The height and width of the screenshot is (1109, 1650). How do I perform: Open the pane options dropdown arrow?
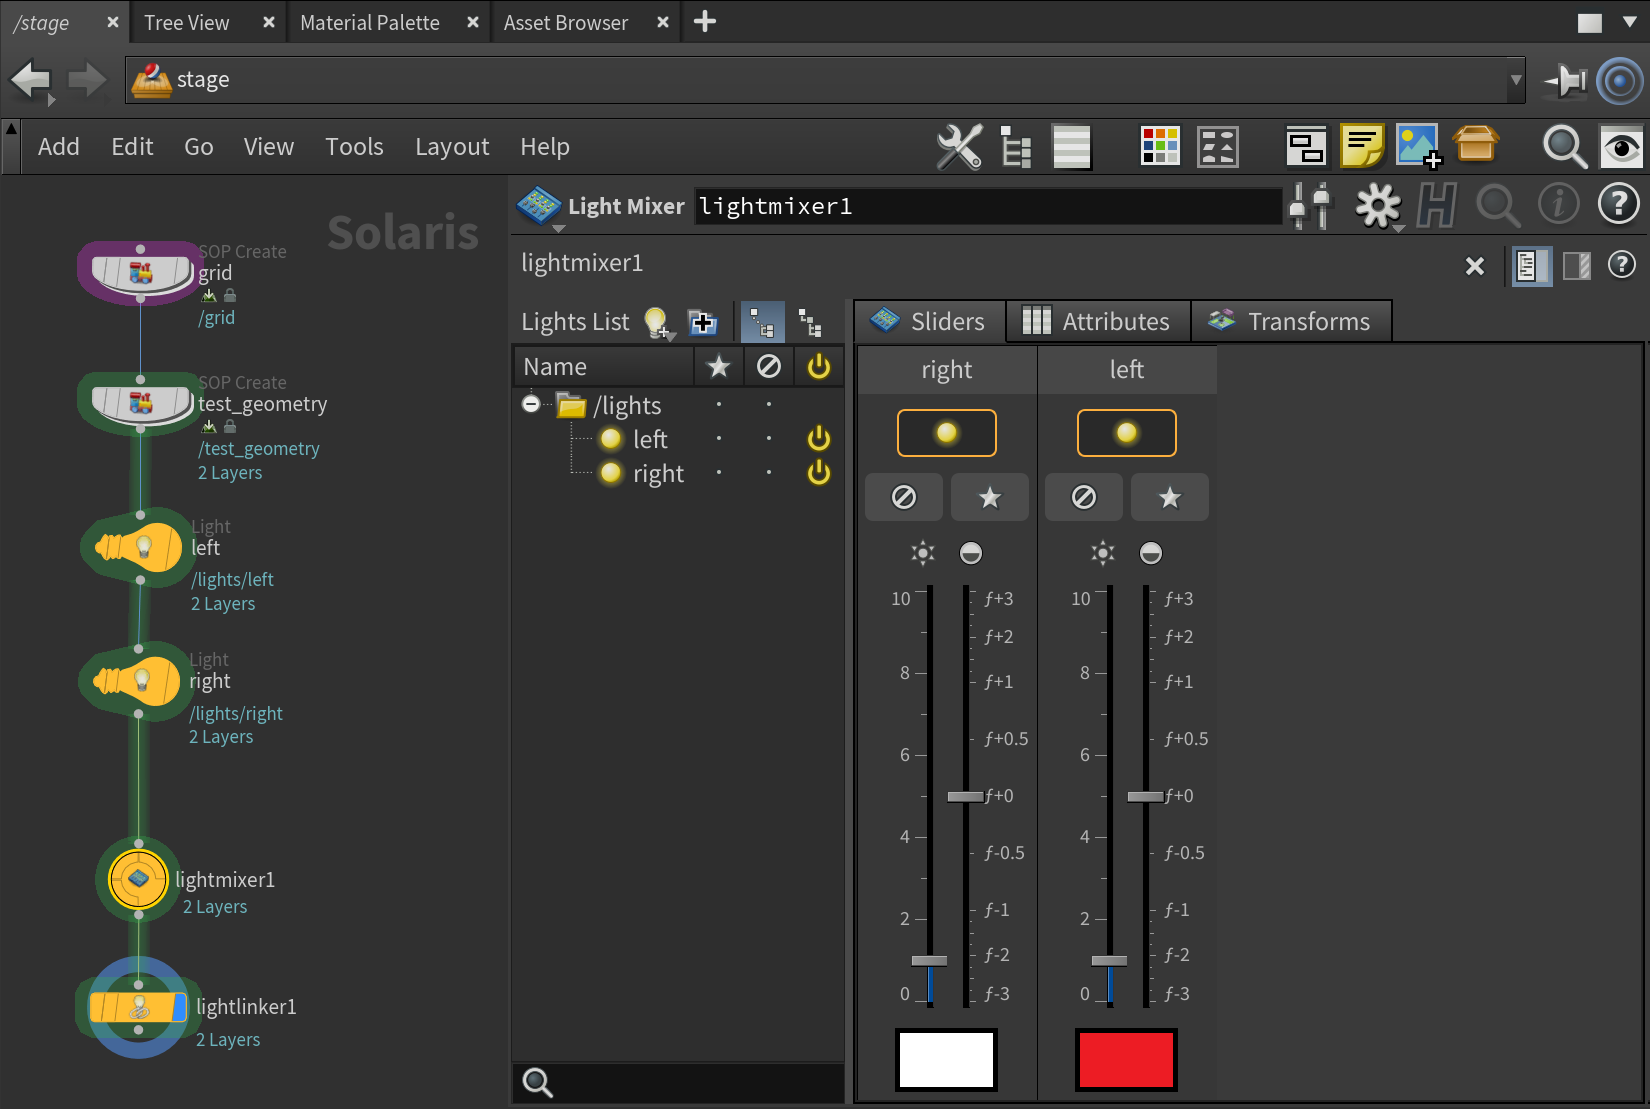(1629, 22)
